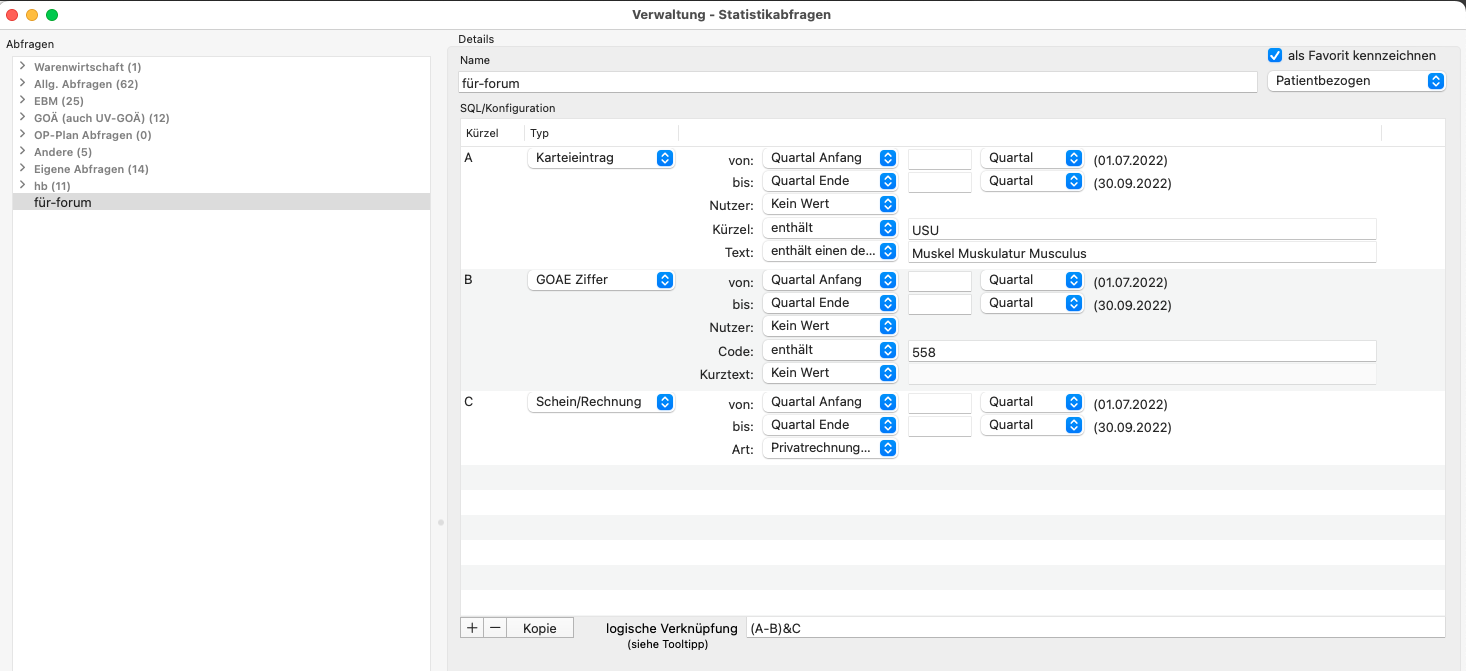Expand the Allg. Abfragen (62) category
This screenshot has width=1466, height=671.
pyautogui.click(x=22, y=83)
